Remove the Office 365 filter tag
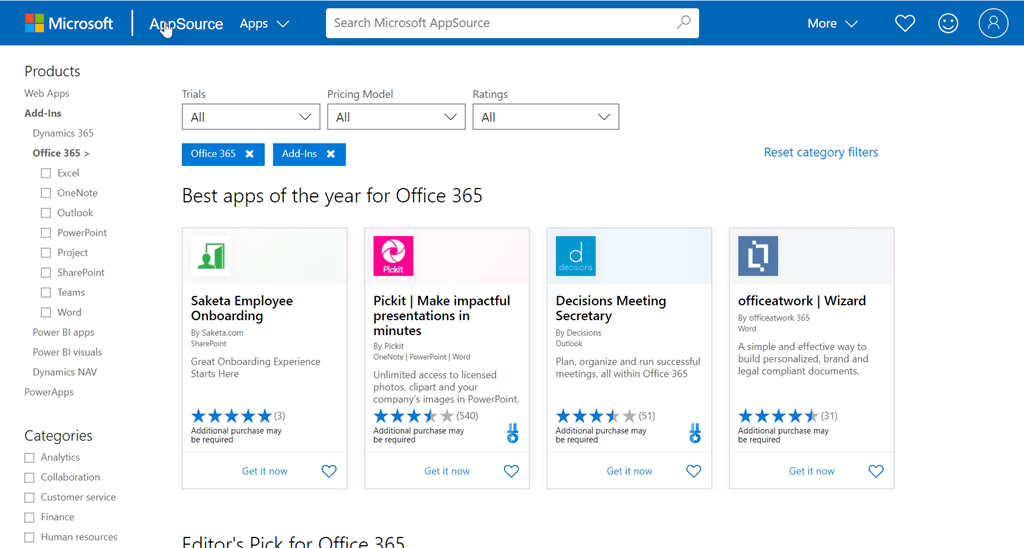Viewport: 1024px width, 548px height. 249,154
